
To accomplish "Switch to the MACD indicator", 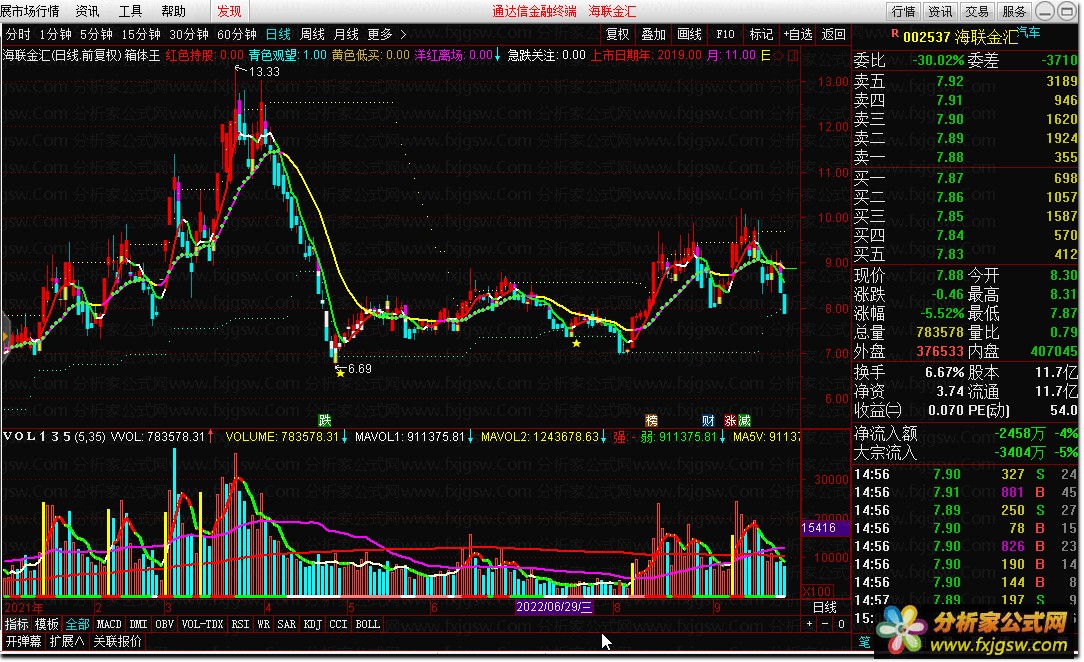I will point(109,624).
